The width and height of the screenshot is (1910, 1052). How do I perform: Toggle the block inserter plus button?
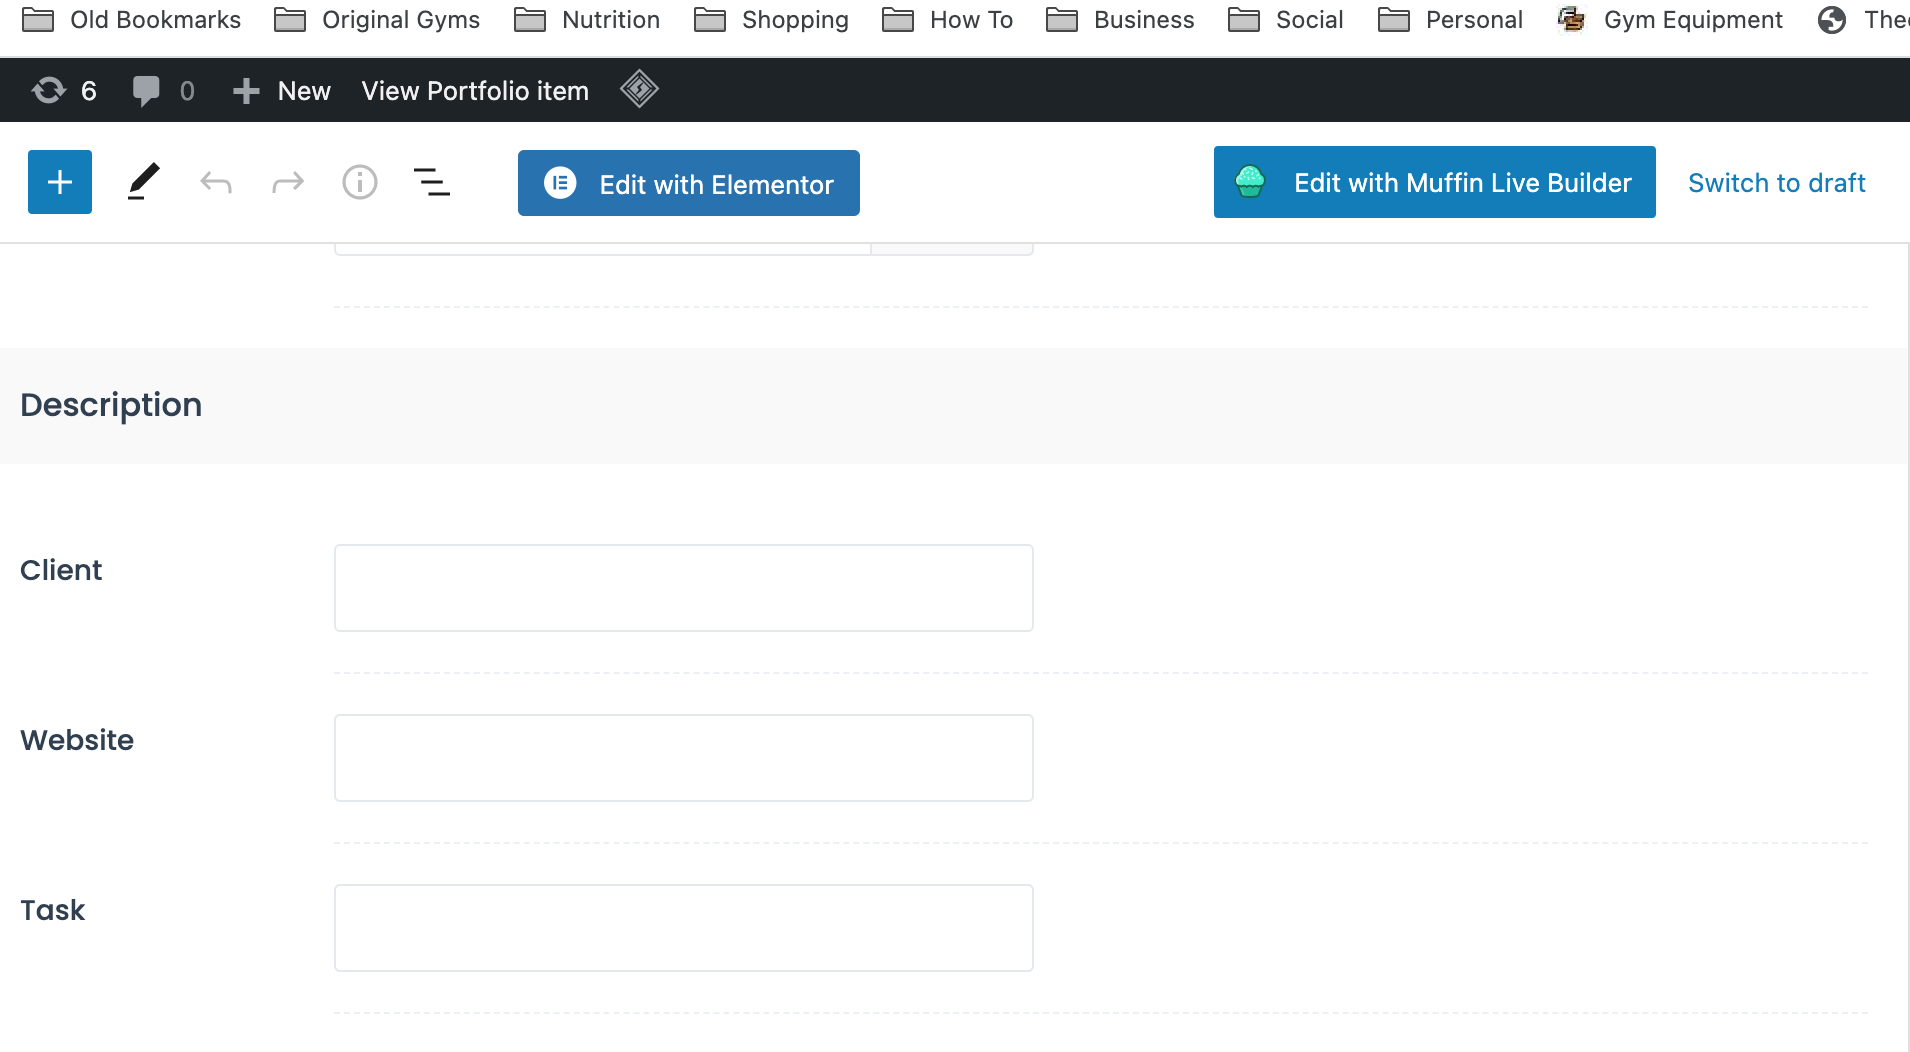tap(60, 182)
